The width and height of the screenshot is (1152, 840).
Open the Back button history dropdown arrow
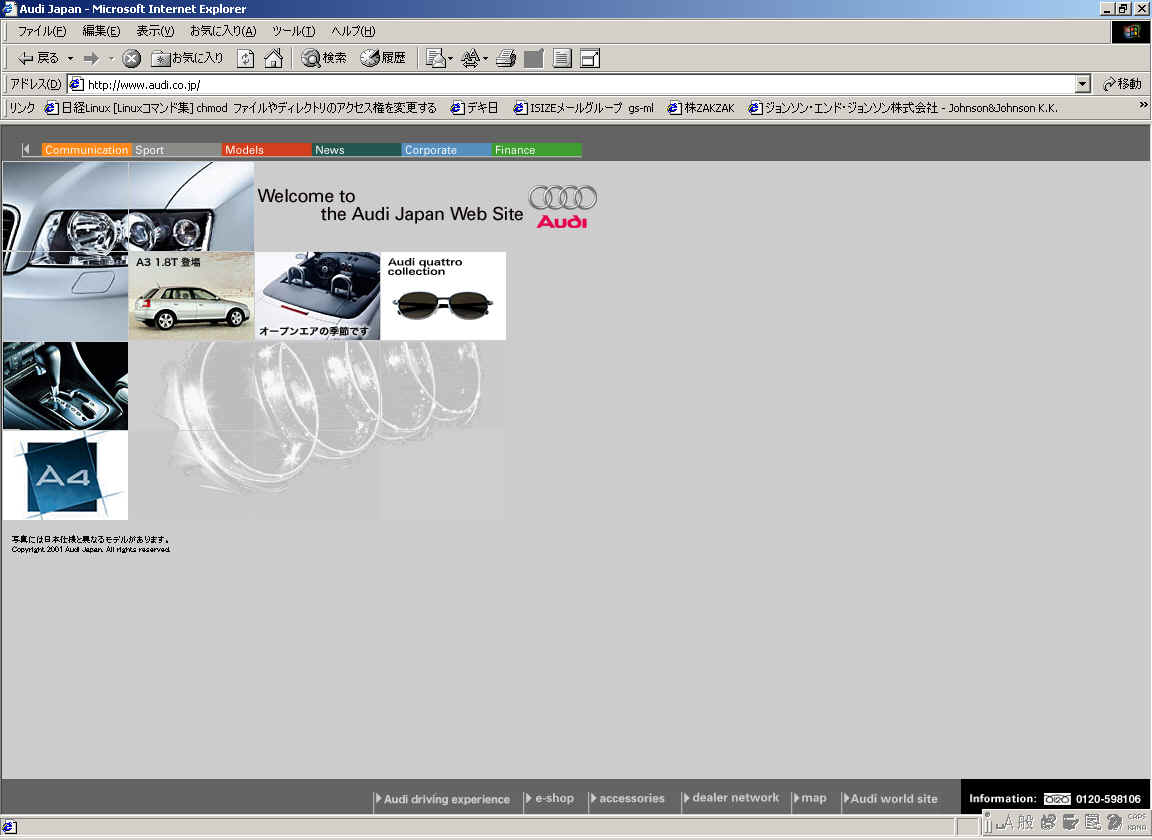(70, 59)
